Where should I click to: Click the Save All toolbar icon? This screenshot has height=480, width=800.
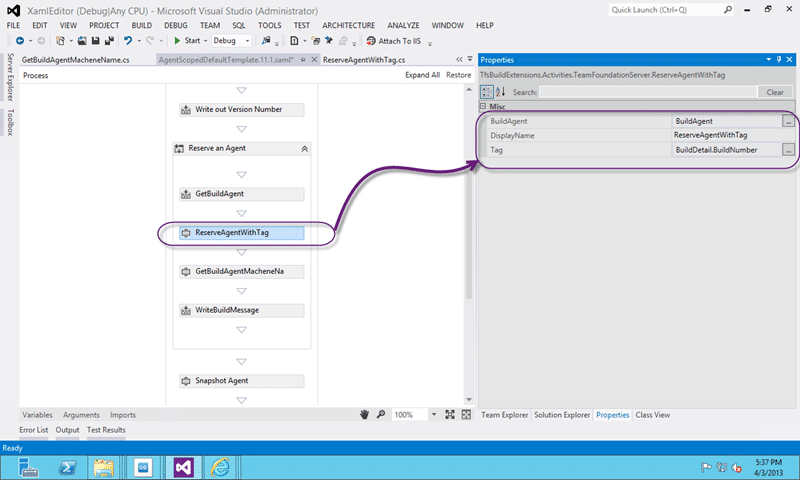click(x=109, y=41)
